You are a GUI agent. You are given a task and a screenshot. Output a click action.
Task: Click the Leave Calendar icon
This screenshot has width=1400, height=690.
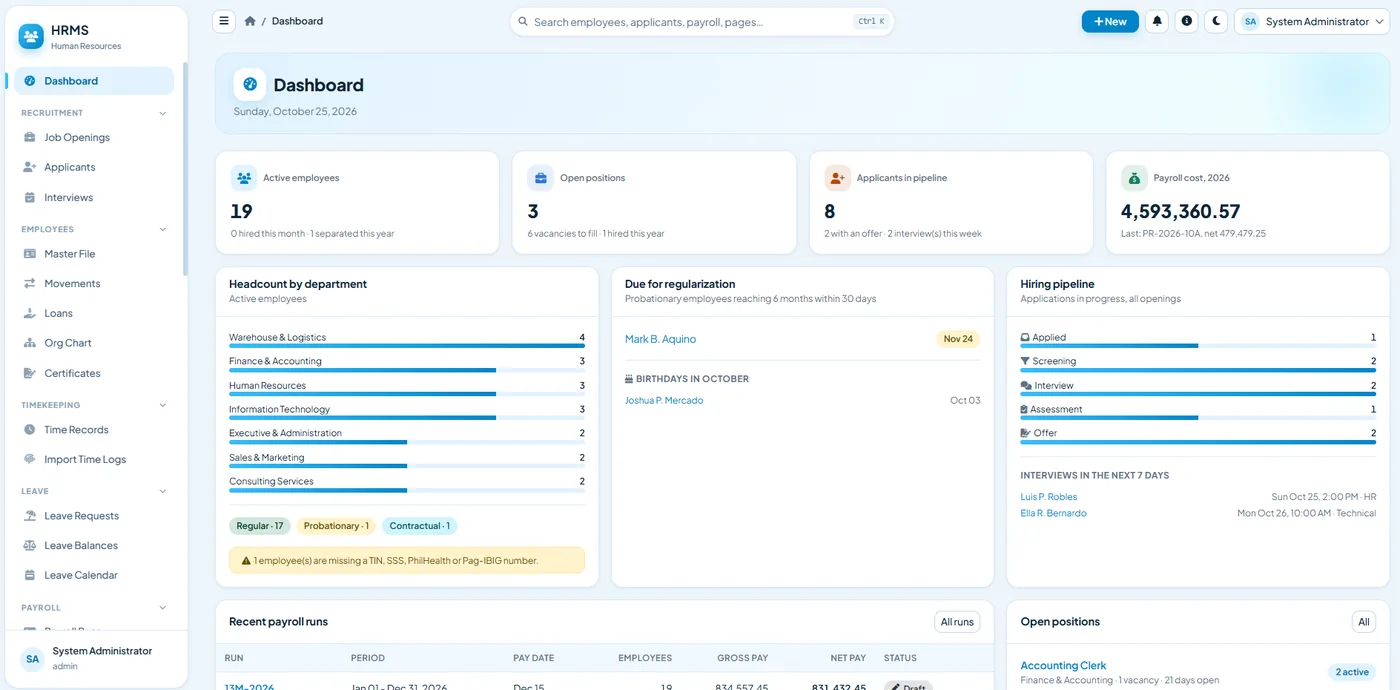(x=30, y=575)
